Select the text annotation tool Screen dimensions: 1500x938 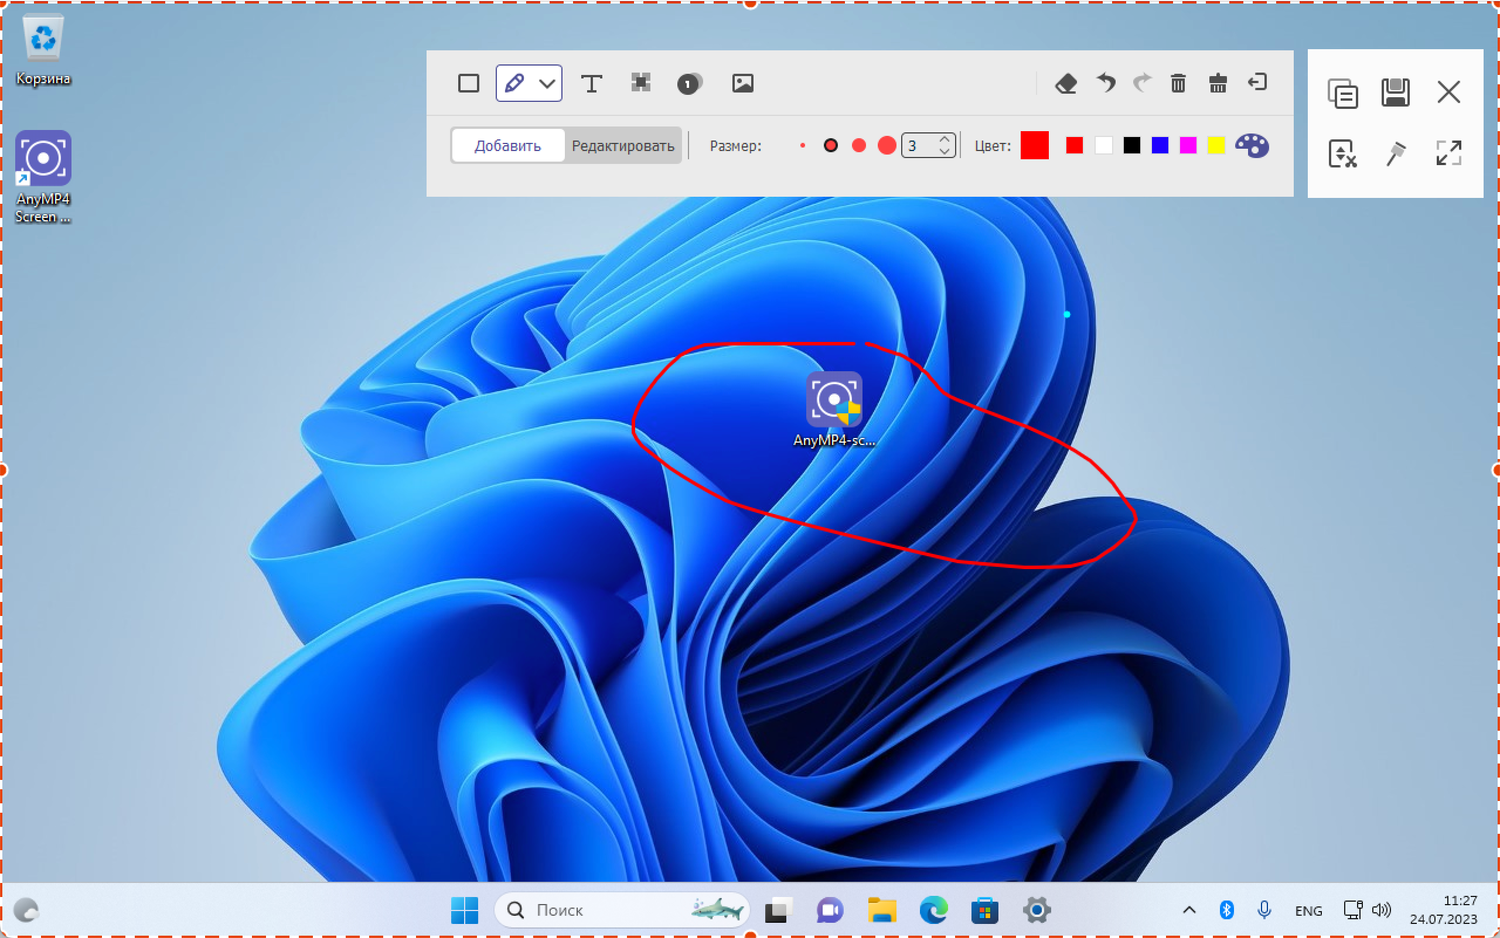(x=591, y=83)
